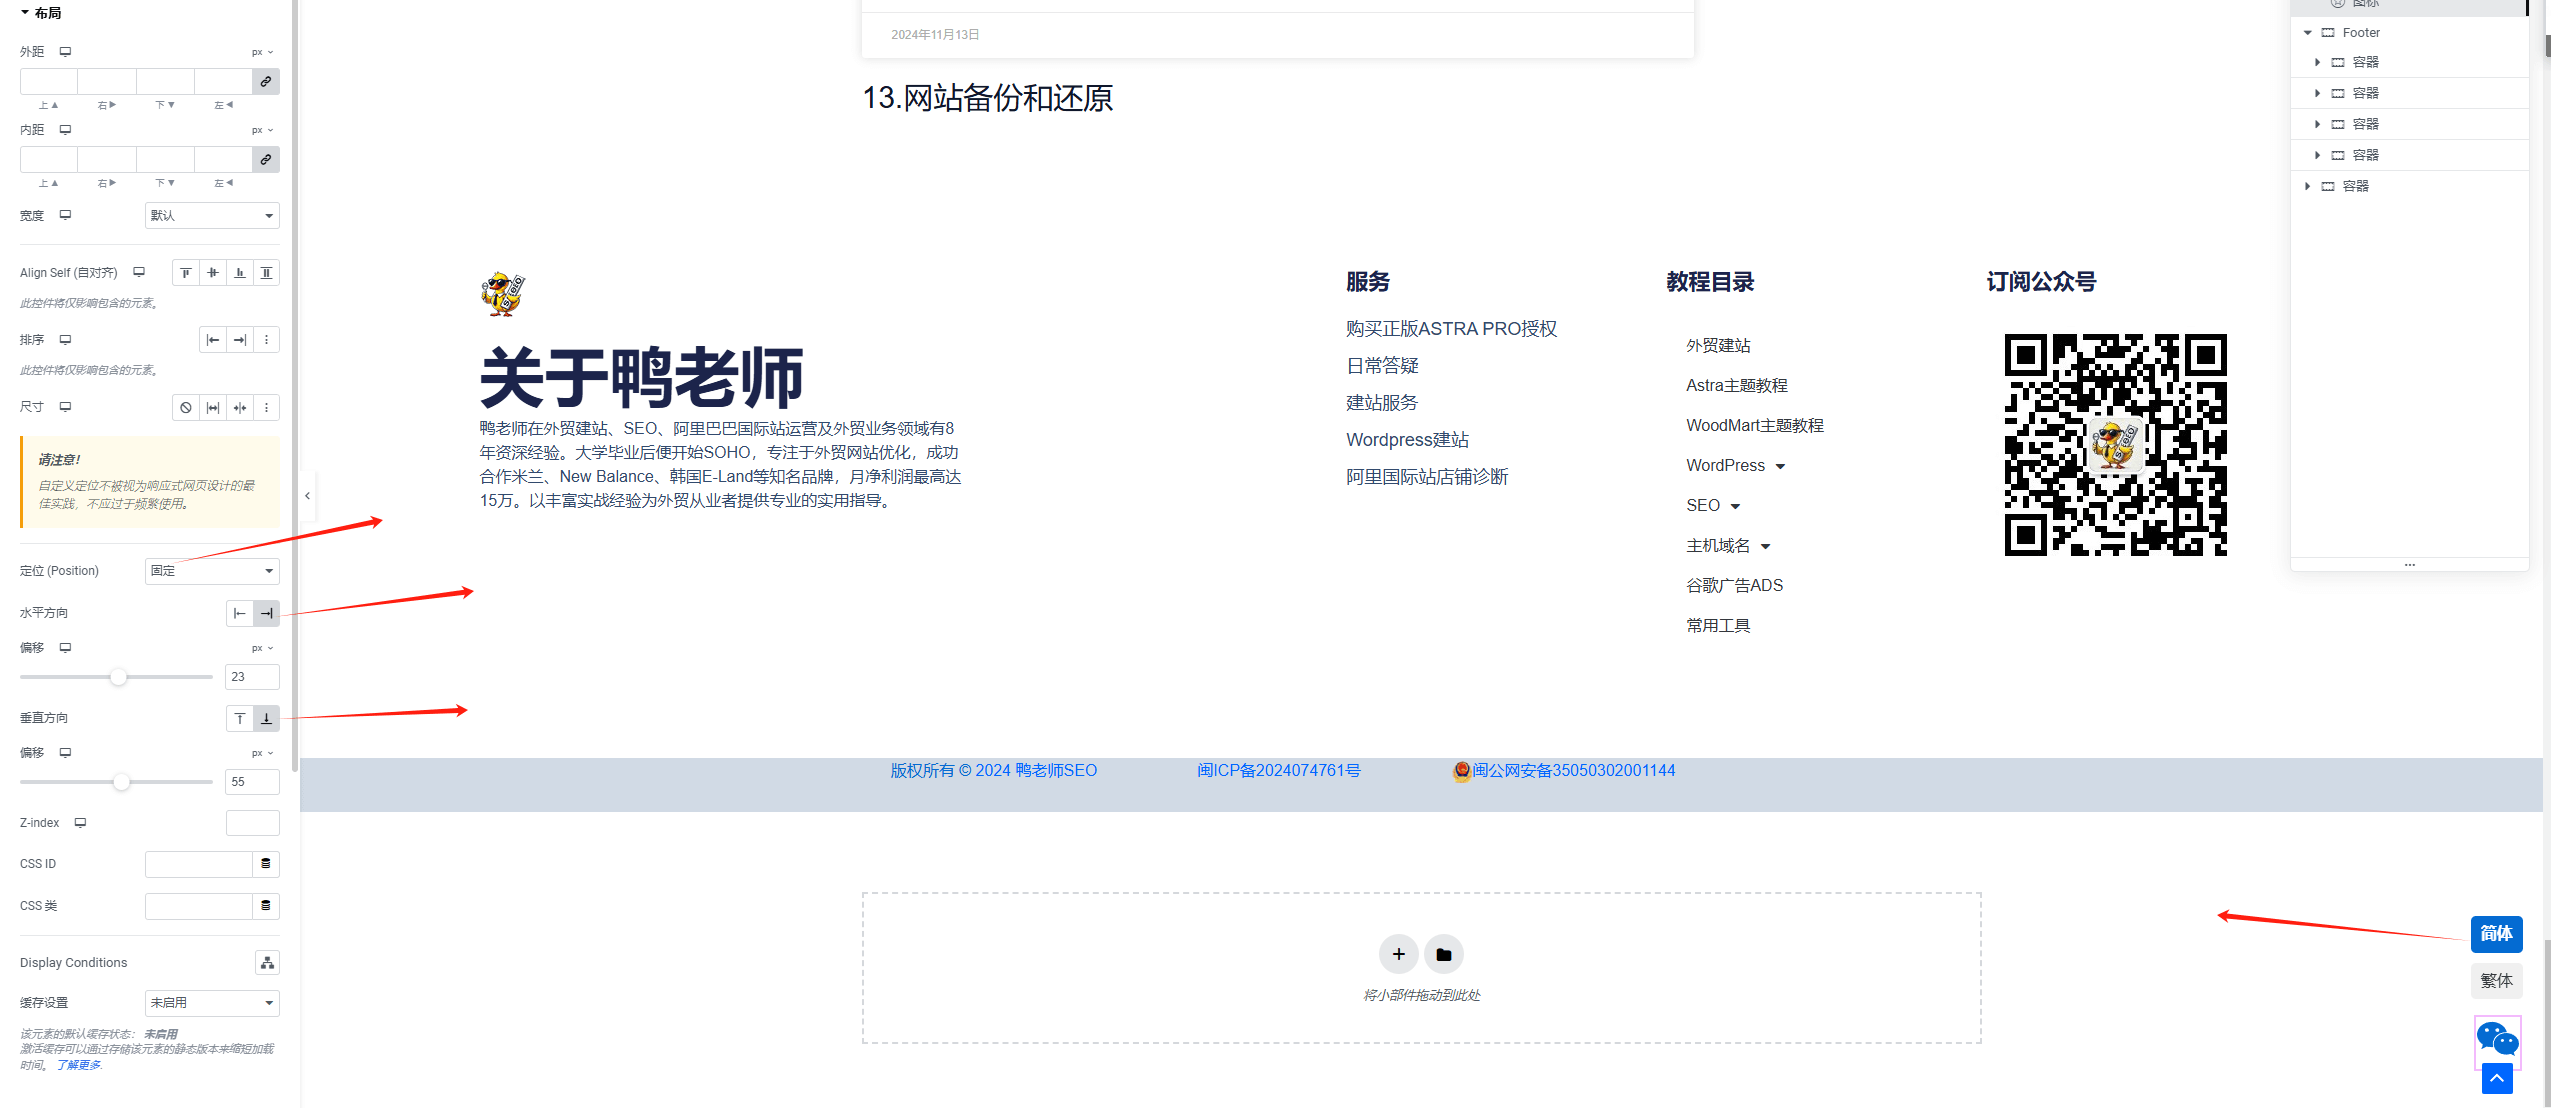
Task: Click the WeChat floating icon
Action: (2497, 1039)
